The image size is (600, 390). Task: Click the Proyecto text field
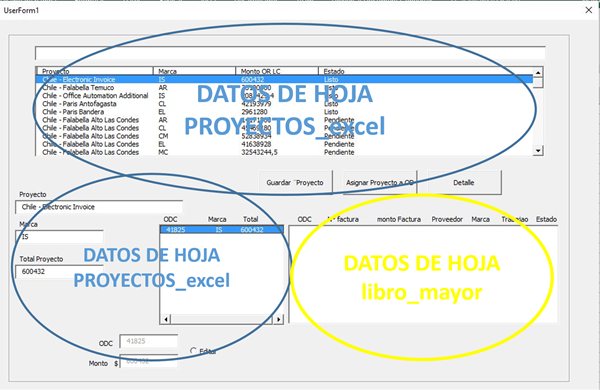point(99,207)
